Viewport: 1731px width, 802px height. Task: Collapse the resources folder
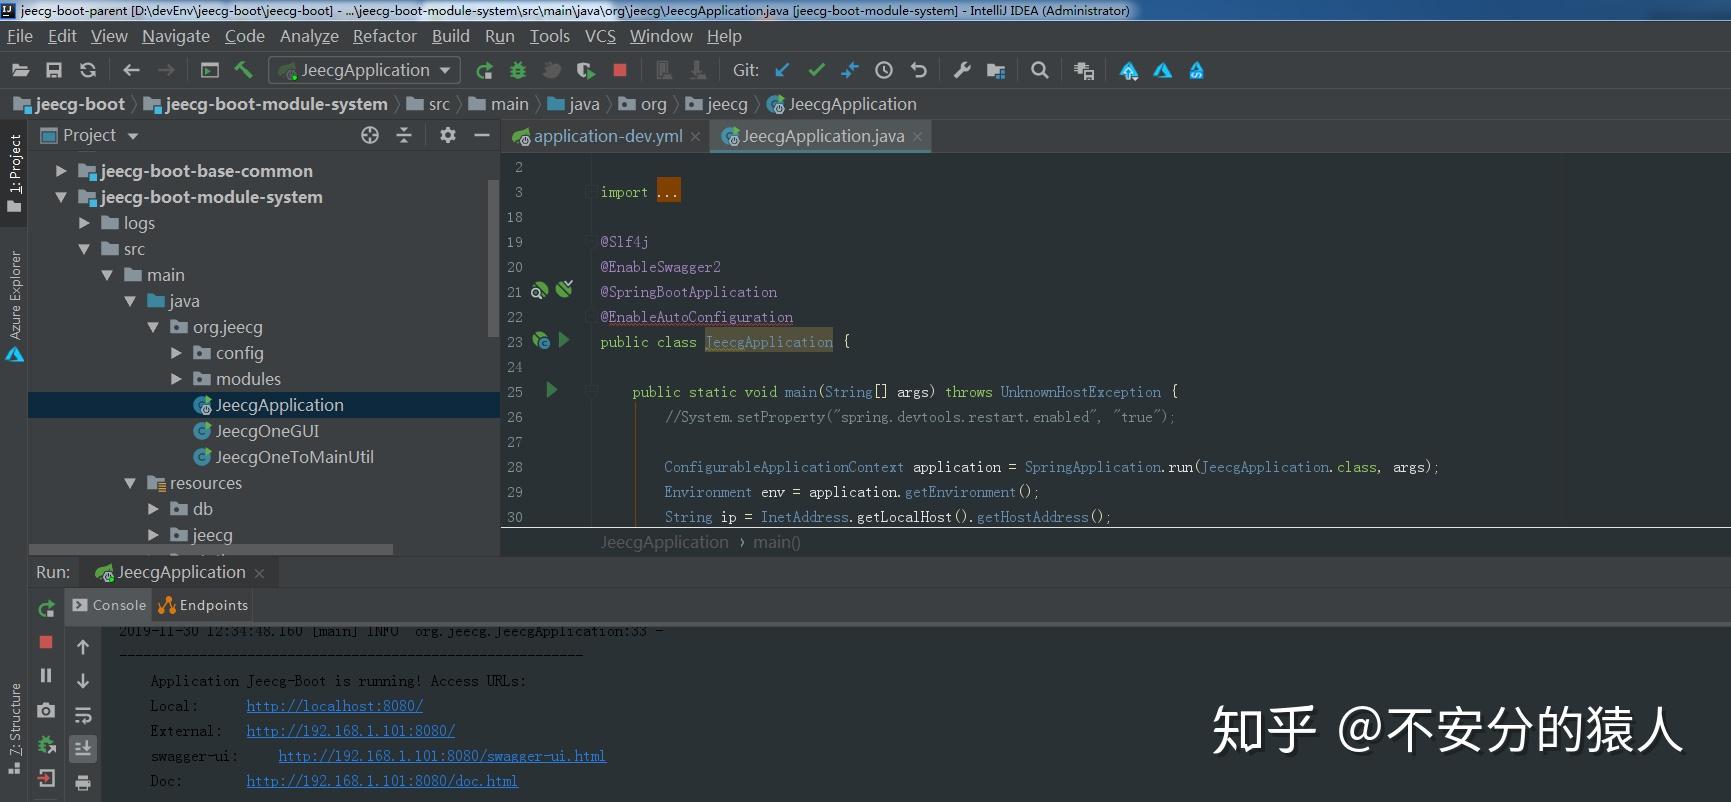(x=130, y=483)
